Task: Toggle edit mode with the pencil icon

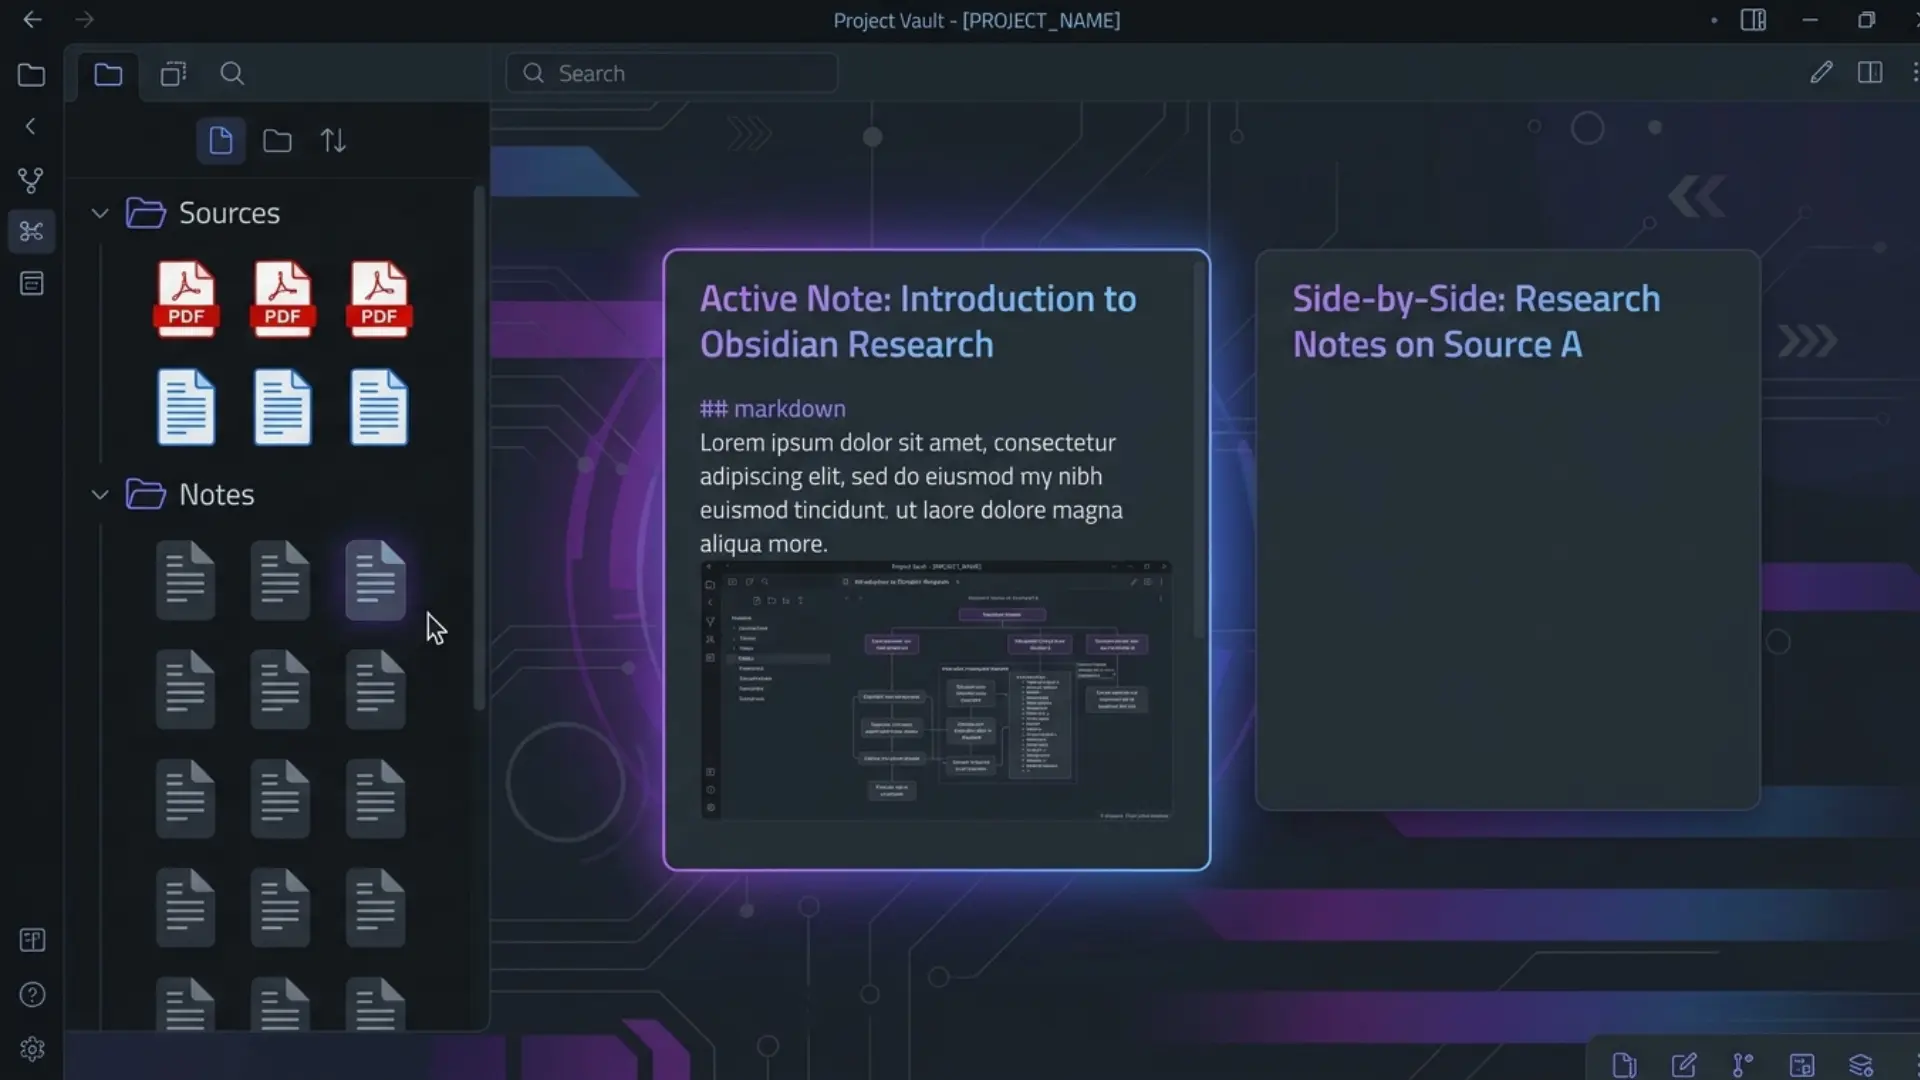Action: pyautogui.click(x=1821, y=72)
